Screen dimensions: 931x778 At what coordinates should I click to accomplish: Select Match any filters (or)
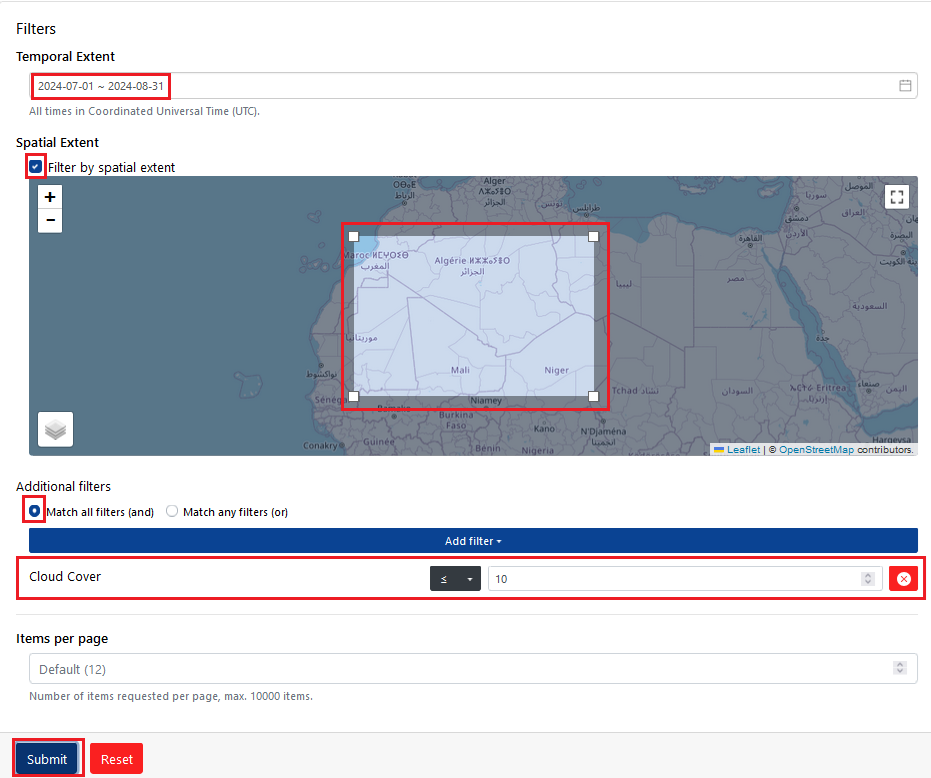point(172,511)
